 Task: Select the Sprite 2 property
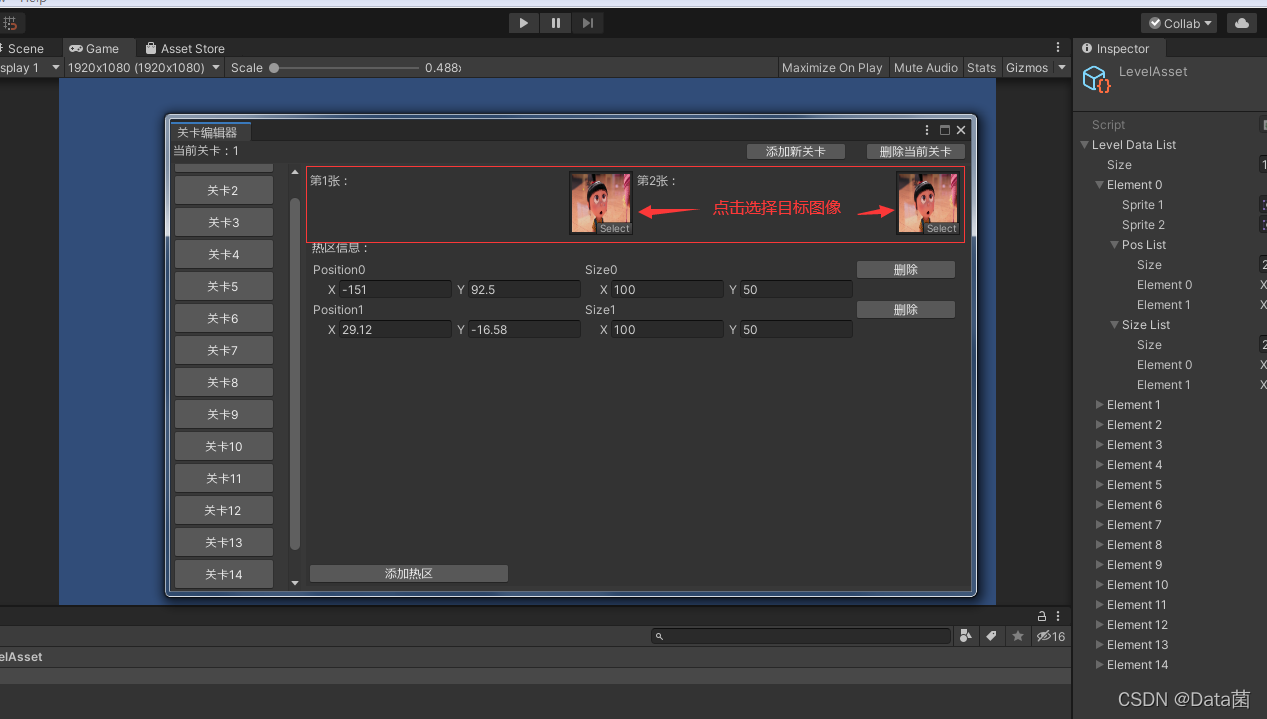[x=1142, y=225]
